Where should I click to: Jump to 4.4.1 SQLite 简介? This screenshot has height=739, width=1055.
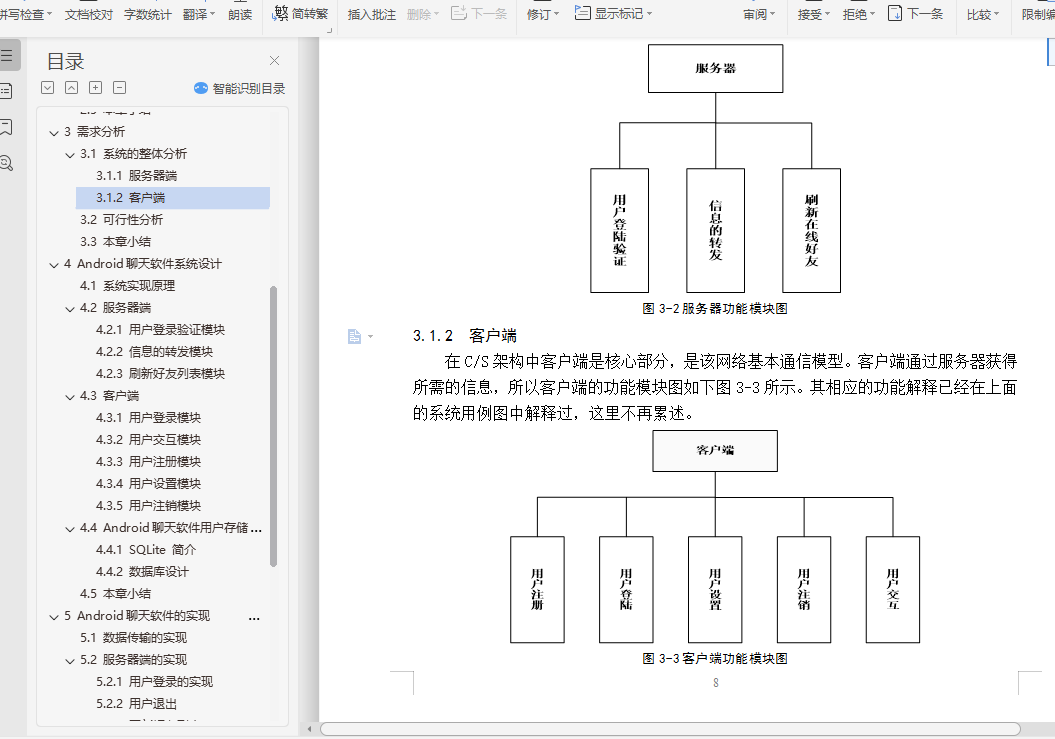click(146, 550)
